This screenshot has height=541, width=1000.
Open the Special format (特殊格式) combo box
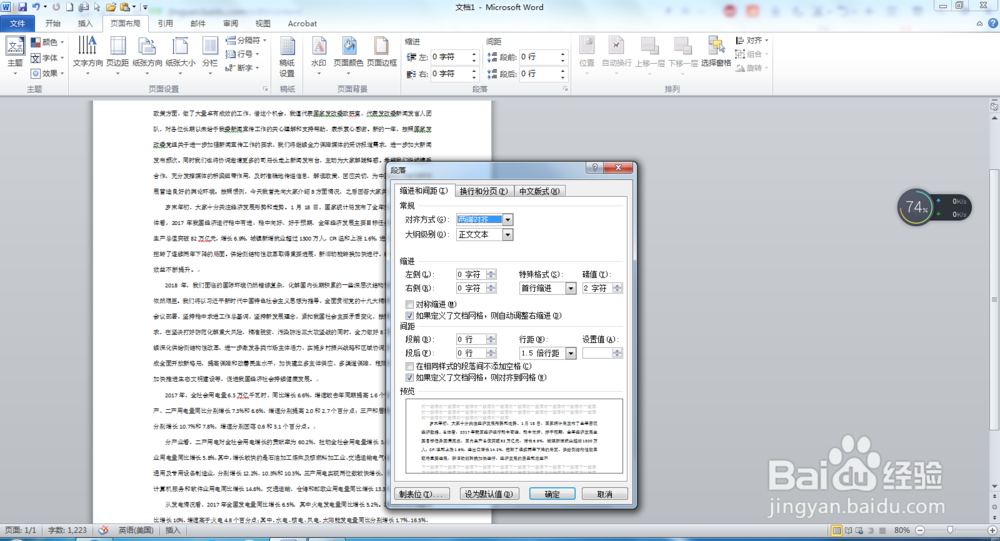(548, 288)
